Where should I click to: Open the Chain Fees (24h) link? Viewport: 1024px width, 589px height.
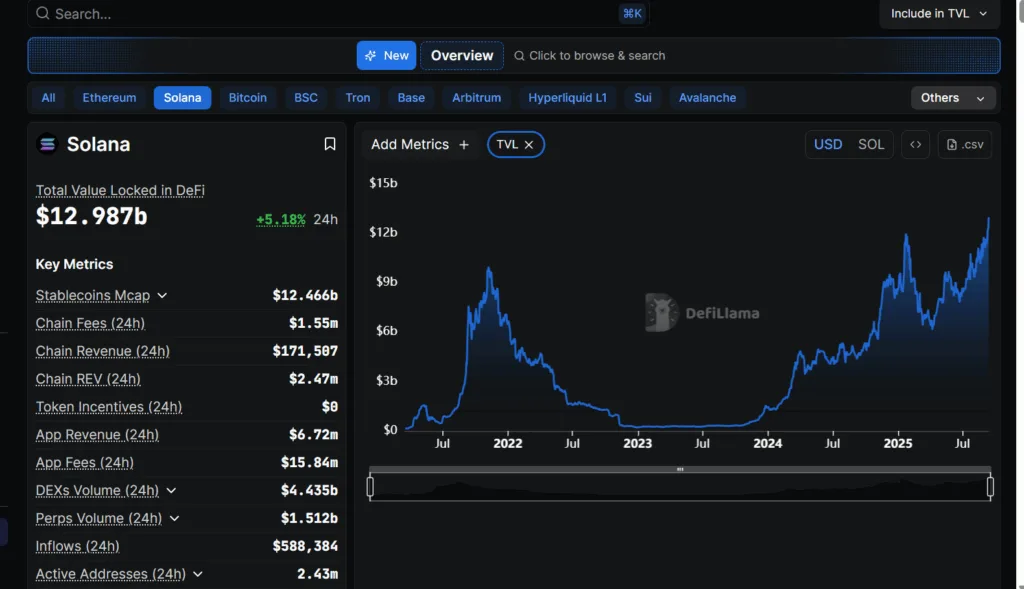pyautogui.click(x=90, y=323)
